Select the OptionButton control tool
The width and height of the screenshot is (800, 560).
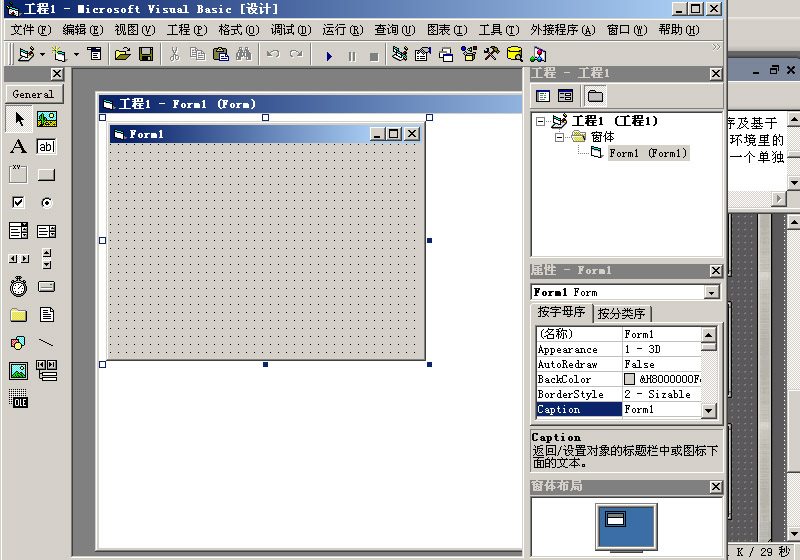tap(46, 202)
